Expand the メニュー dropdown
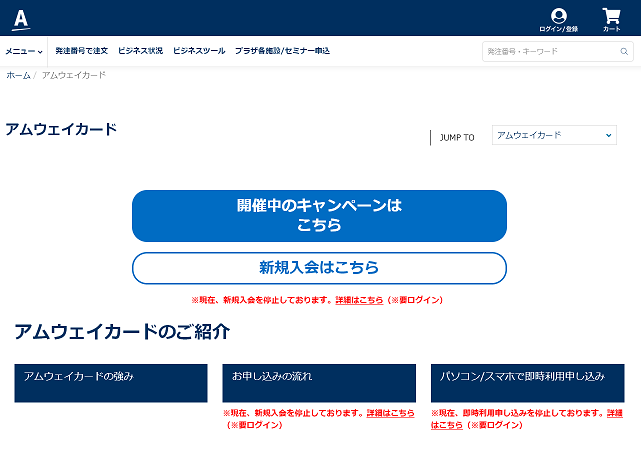 click(24, 52)
